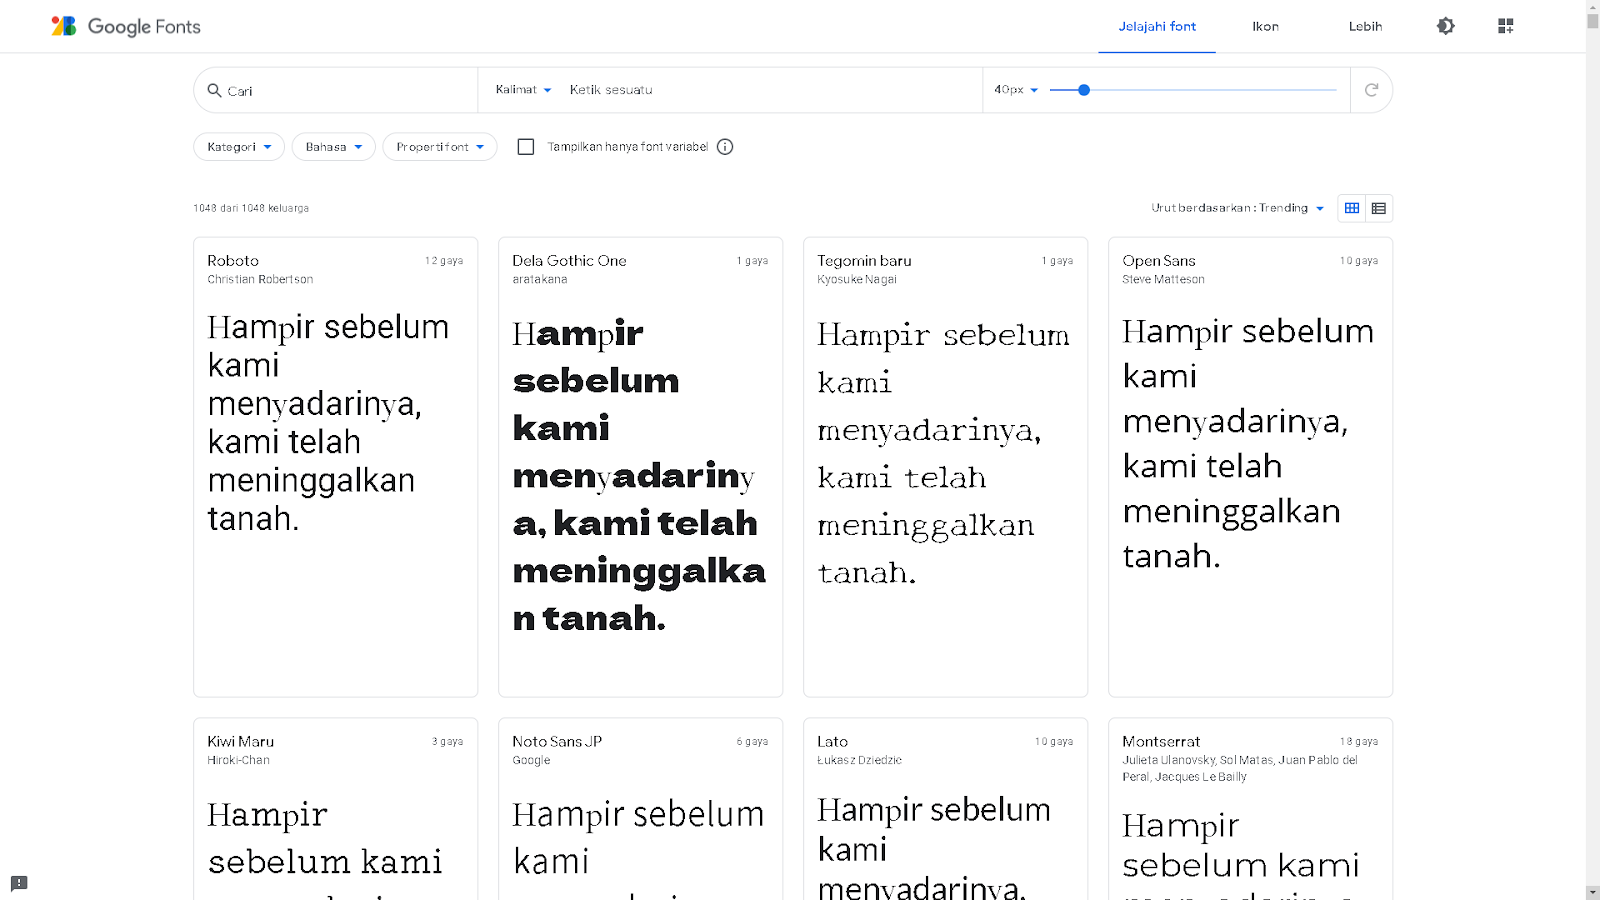Open the Urut berdasarkan Trending dropdown

[1238, 208]
